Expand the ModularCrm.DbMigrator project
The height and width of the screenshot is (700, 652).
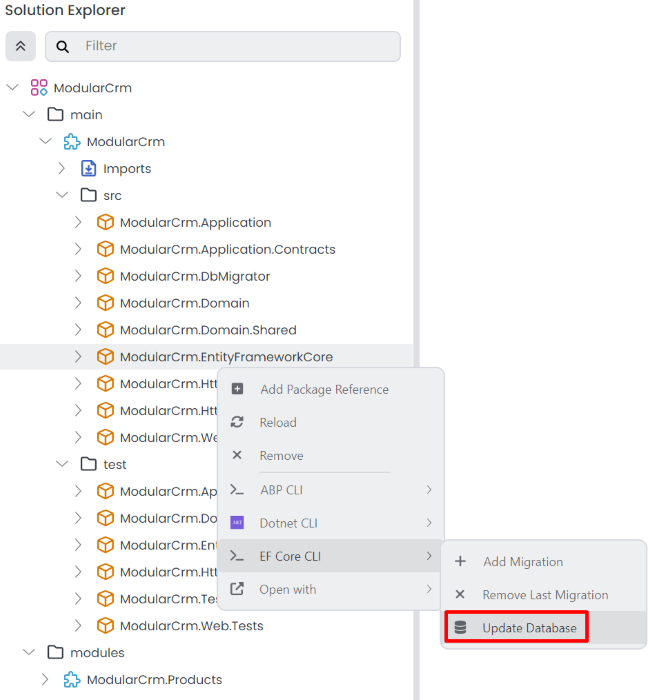click(78, 276)
